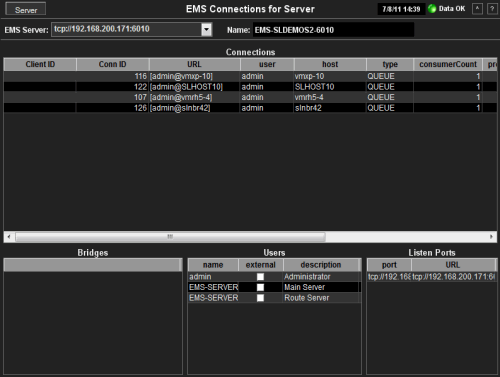
Task: Toggle external checkbox for Main Server user
Action: [260, 287]
